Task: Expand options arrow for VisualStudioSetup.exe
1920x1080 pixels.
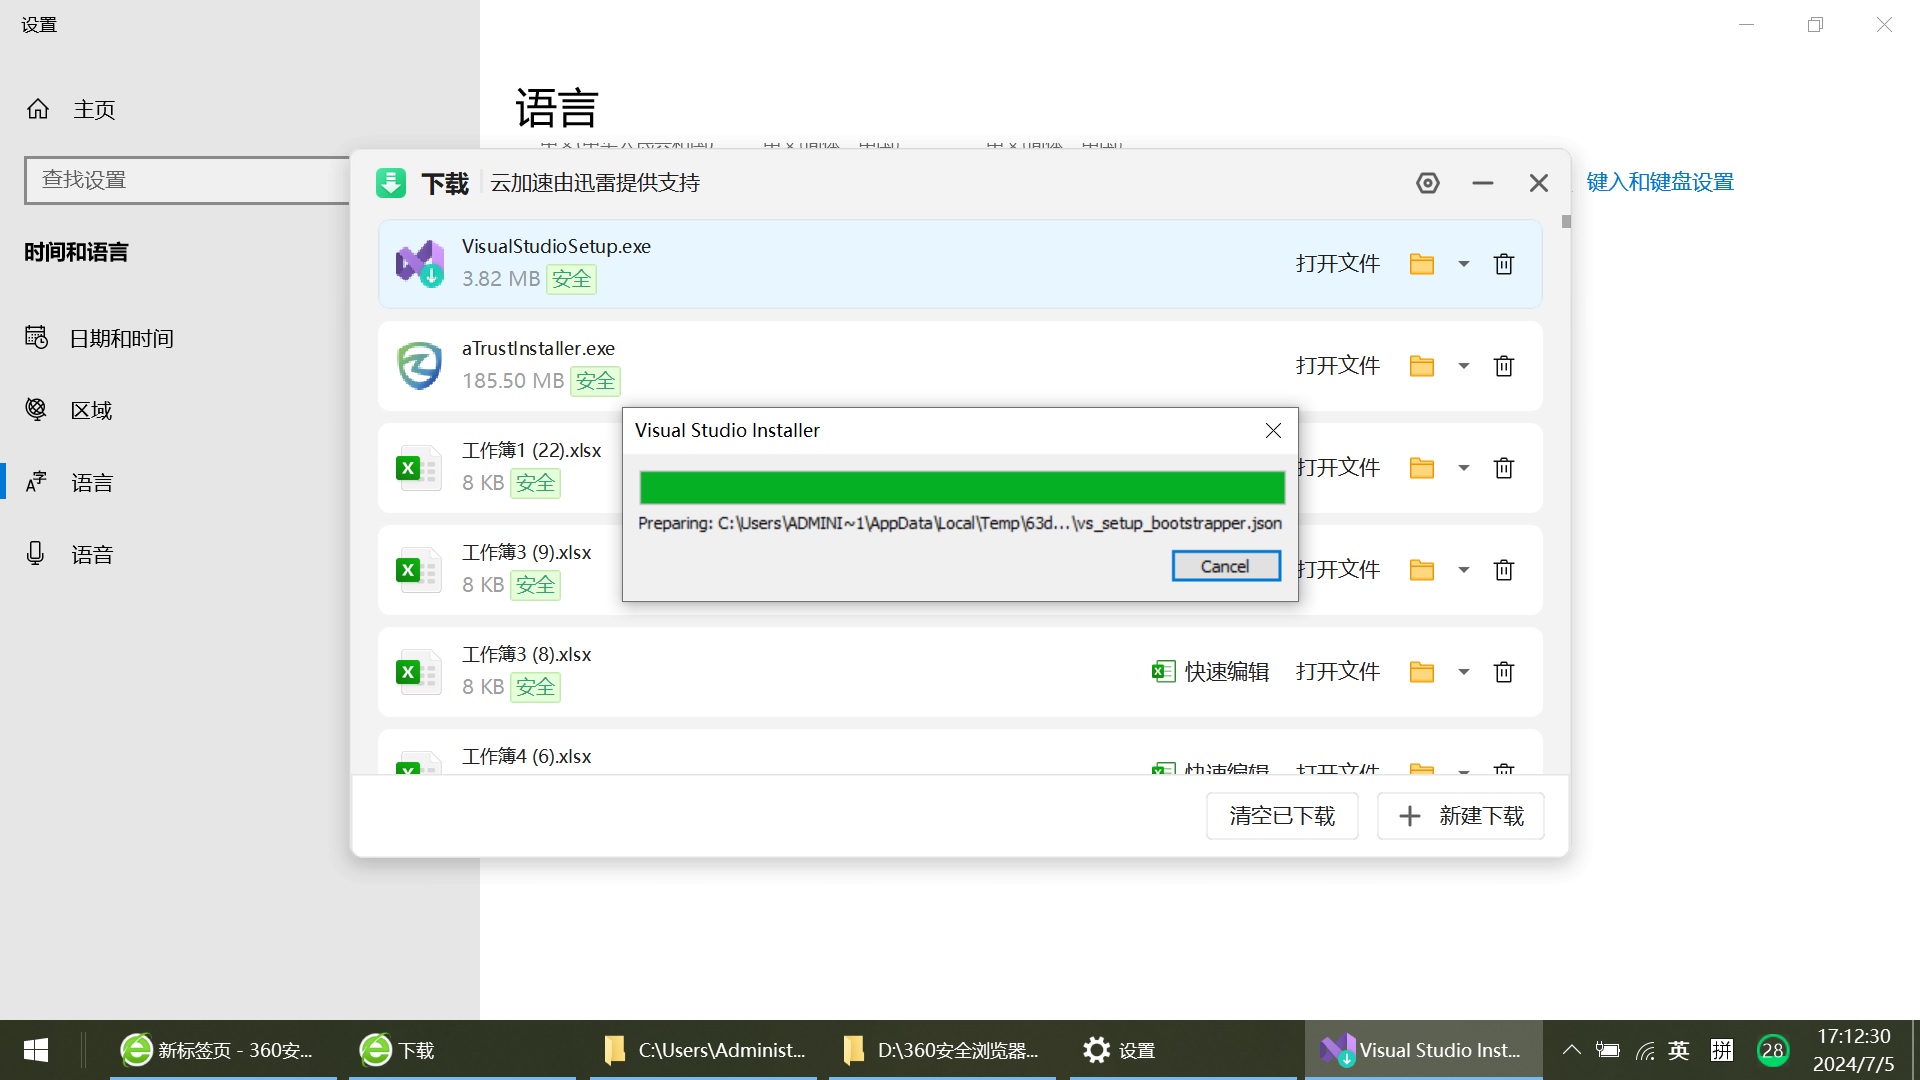Action: (x=1464, y=264)
